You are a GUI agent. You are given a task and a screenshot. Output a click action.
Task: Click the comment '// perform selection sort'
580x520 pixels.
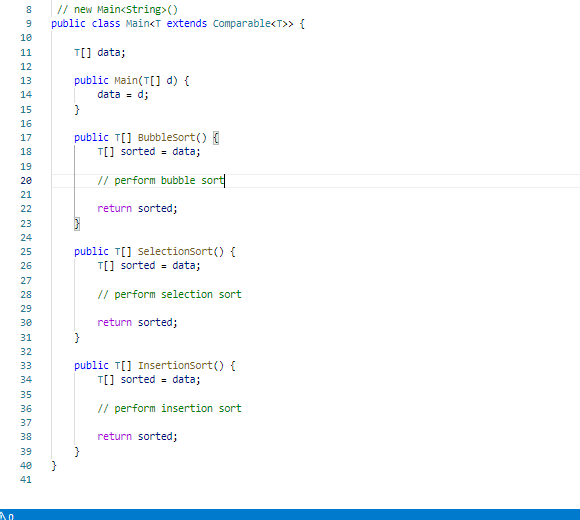click(x=169, y=294)
